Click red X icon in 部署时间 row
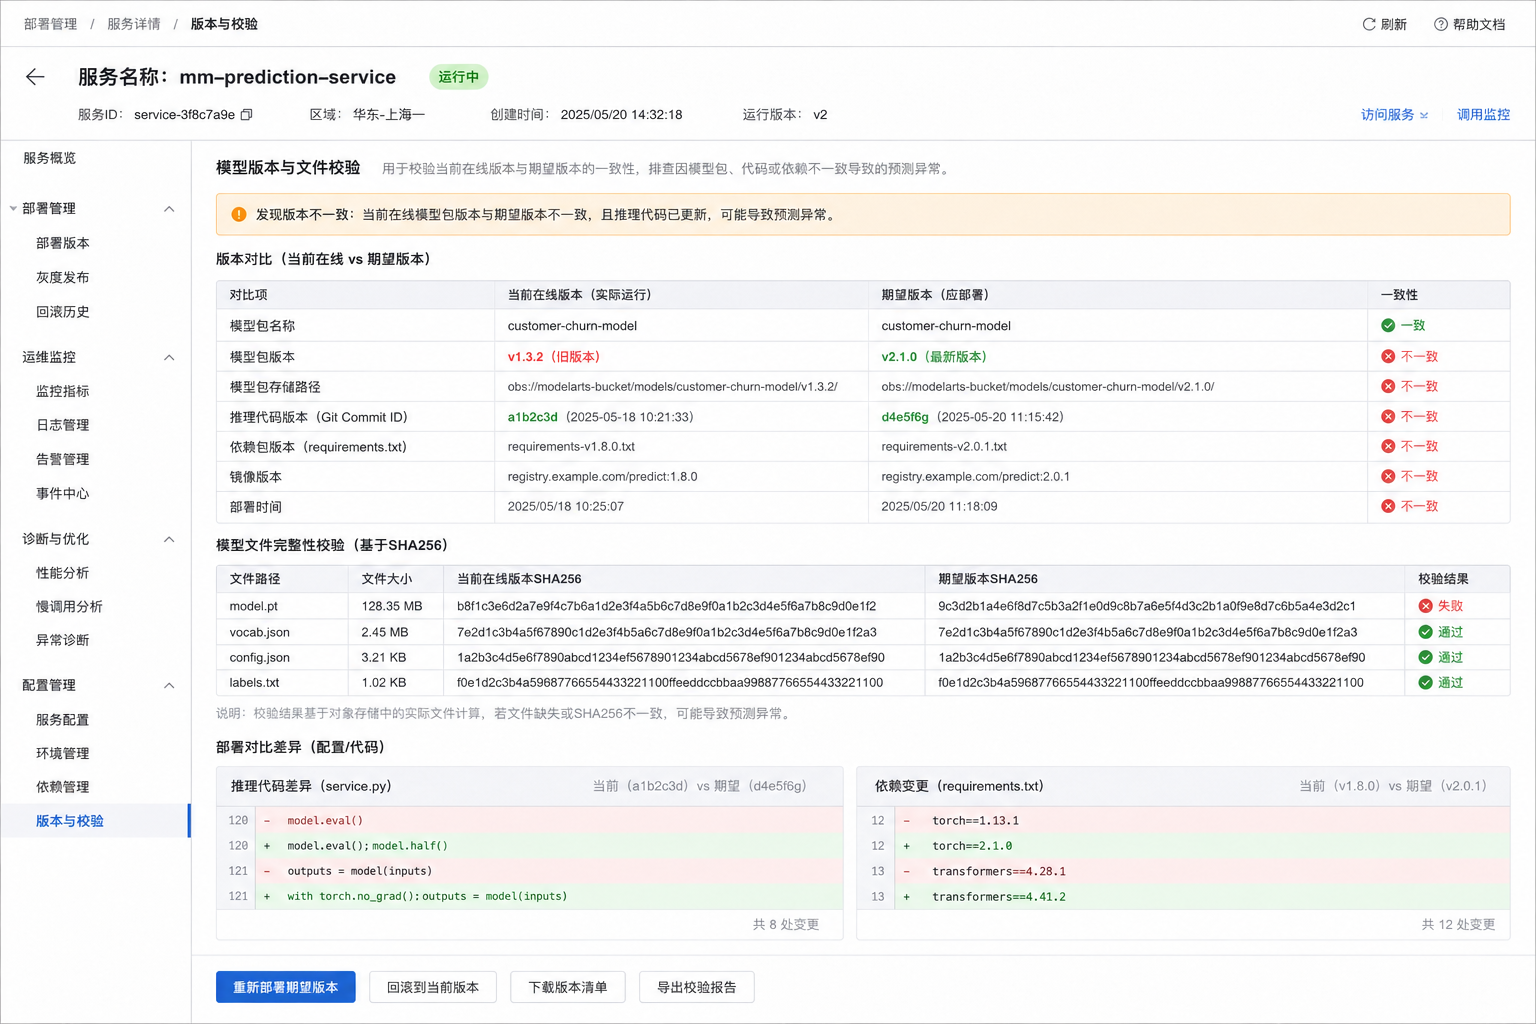The image size is (1536, 1024). click(x=1388, y=506)
